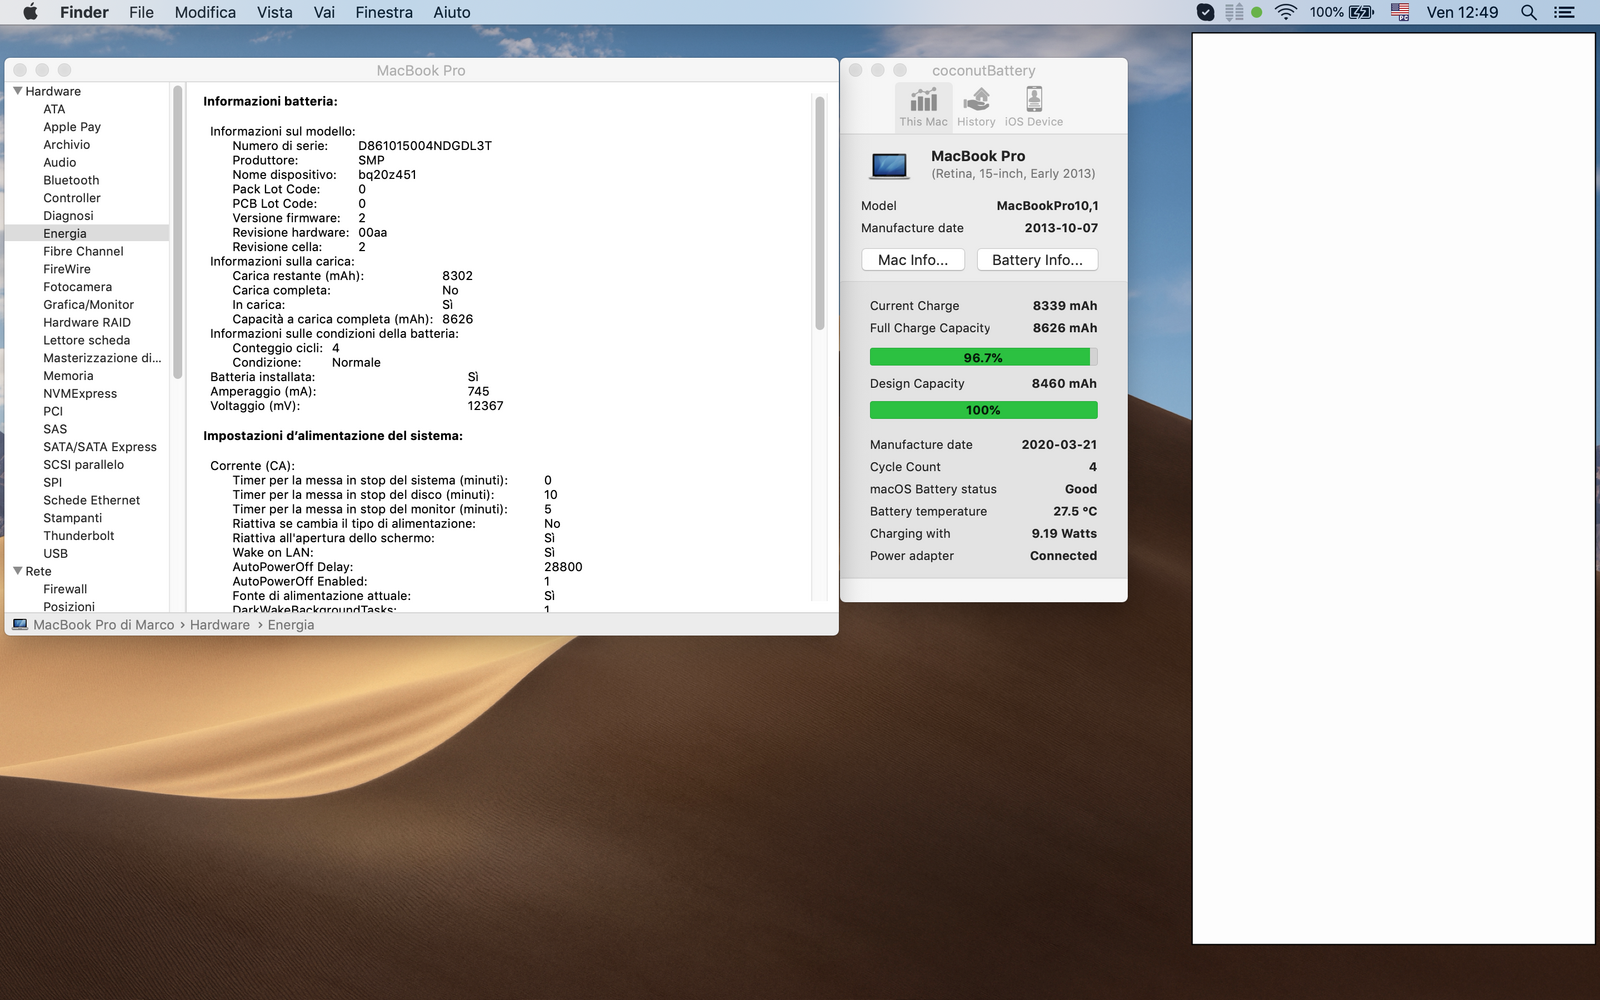Select Fibre Channel in the sidebar

tap(83, 251)
